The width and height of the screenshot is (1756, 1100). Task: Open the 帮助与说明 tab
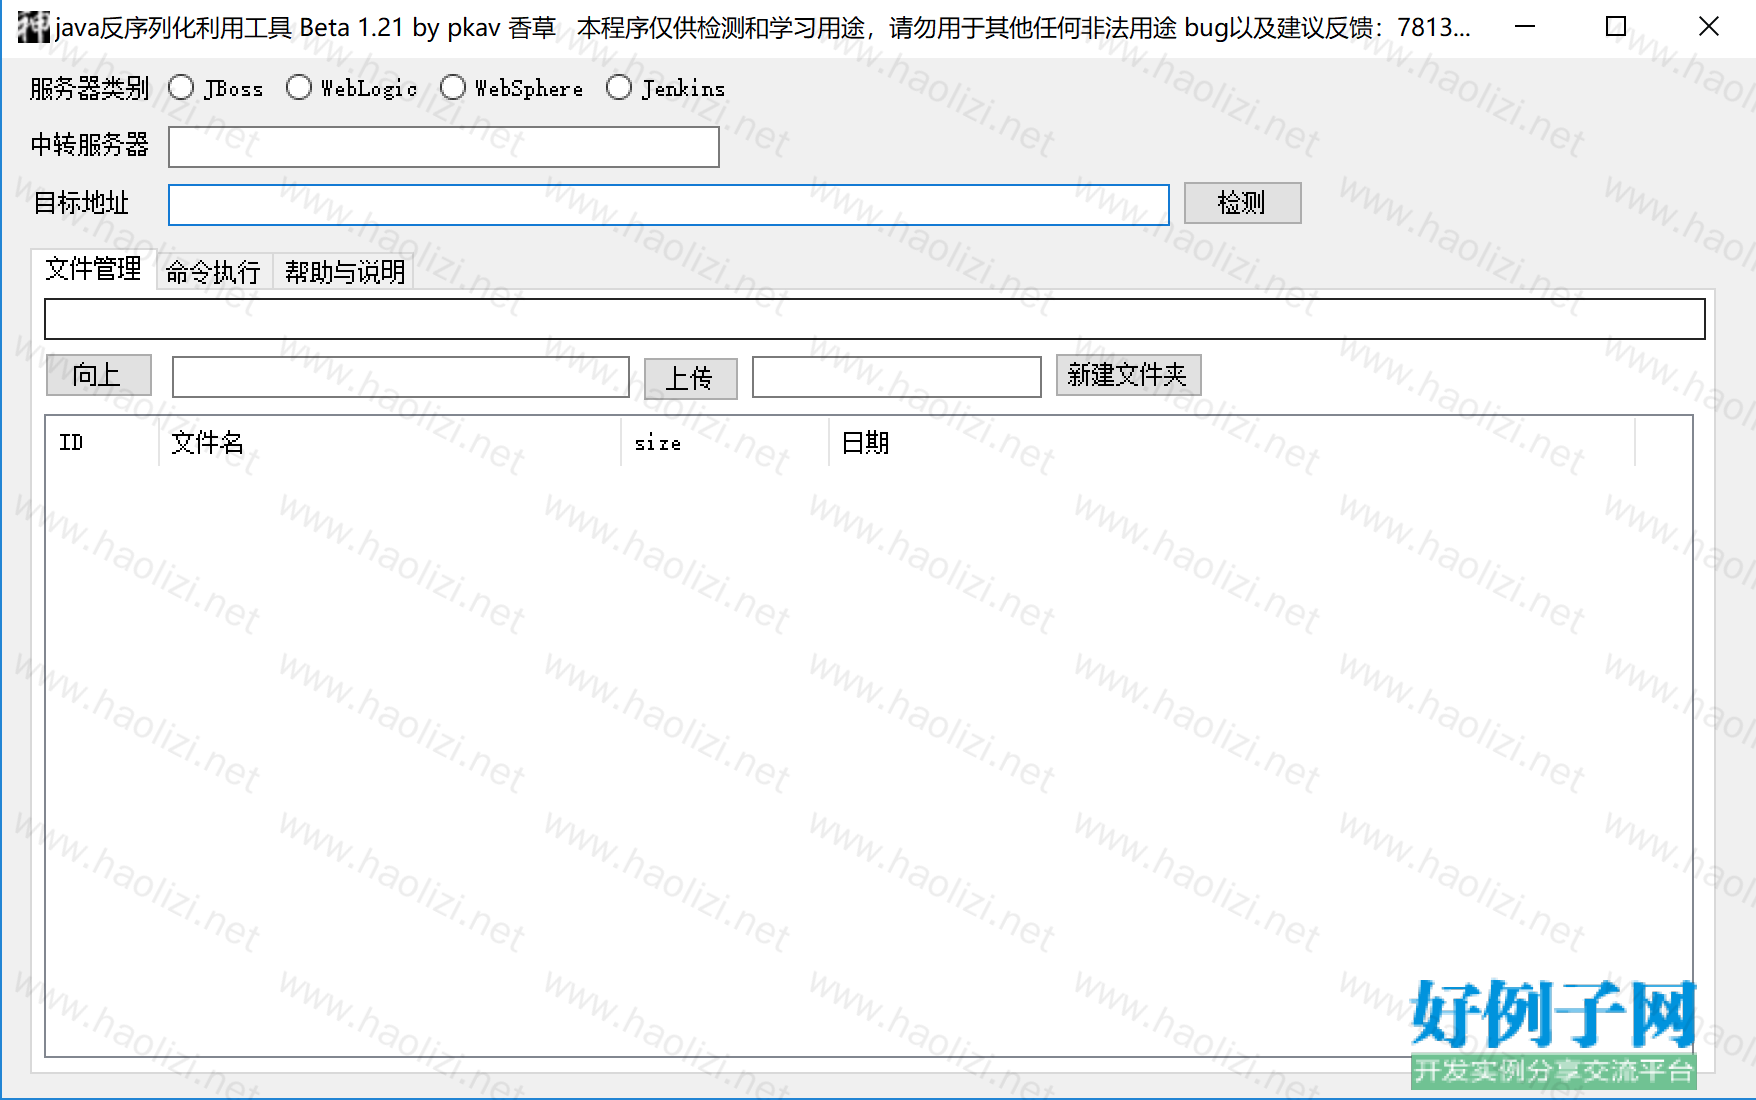click(344, 272)
